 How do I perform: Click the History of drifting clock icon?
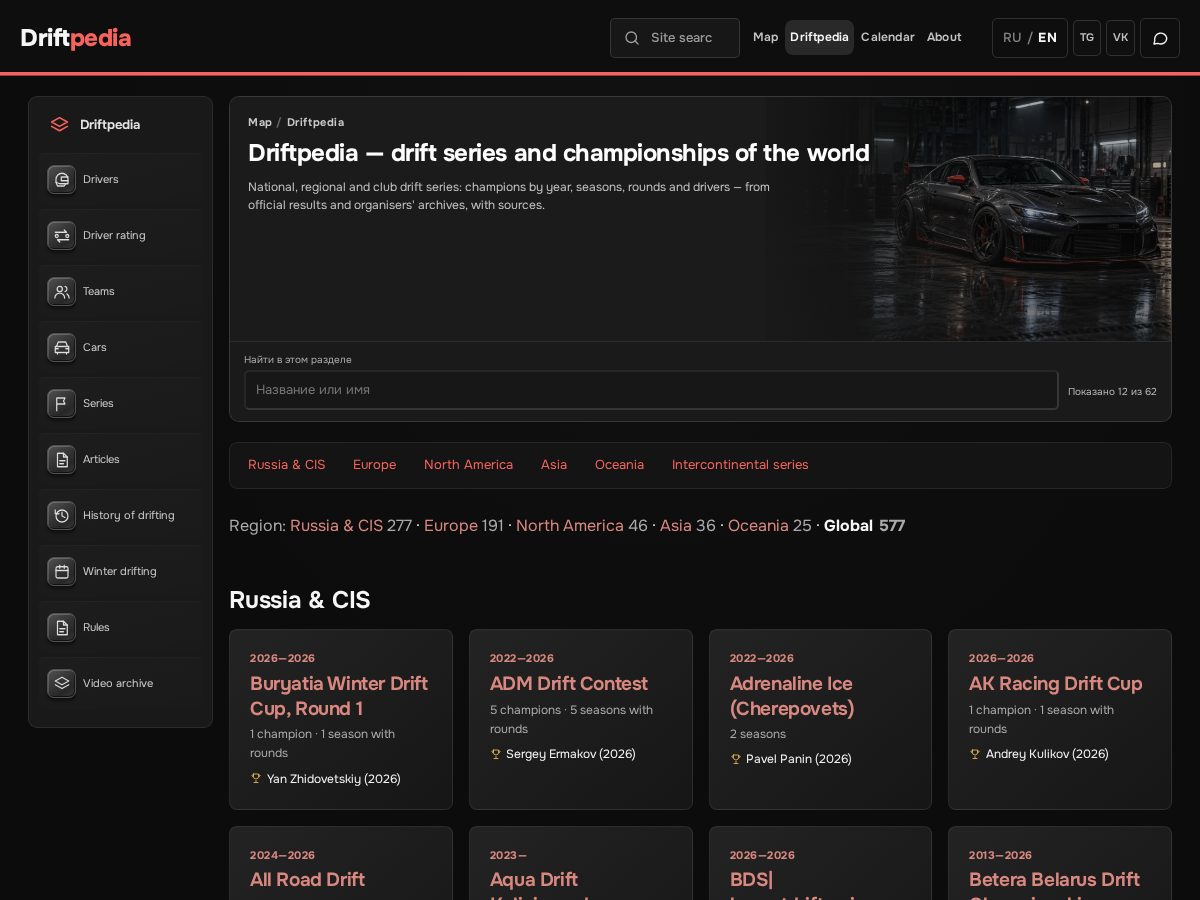click(x=62, y=516)
